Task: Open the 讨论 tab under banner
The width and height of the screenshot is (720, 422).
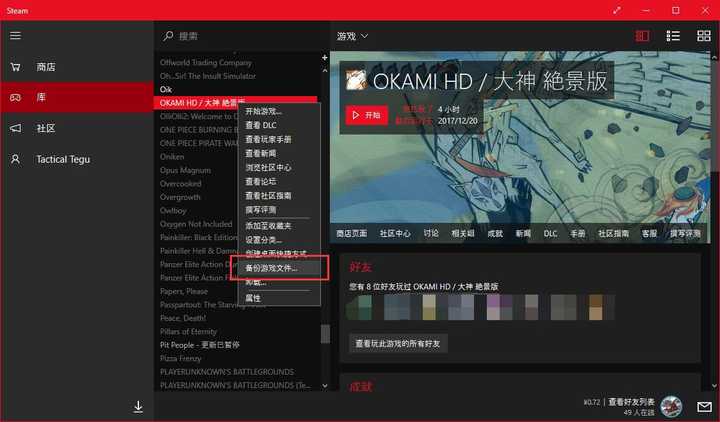Action: pyautogui.click(x=431, y=234)
